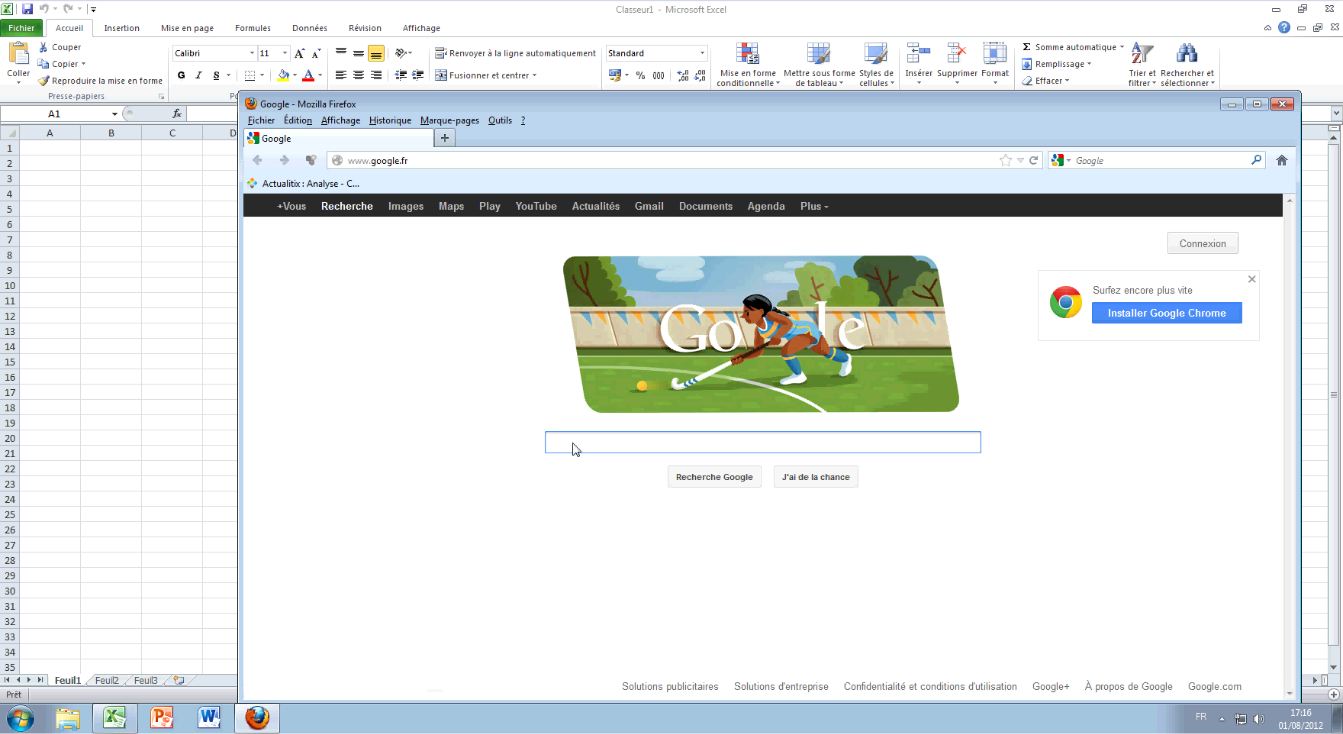Click the insert function fx icon
The image size is (1343, 734).
[177, 114]
